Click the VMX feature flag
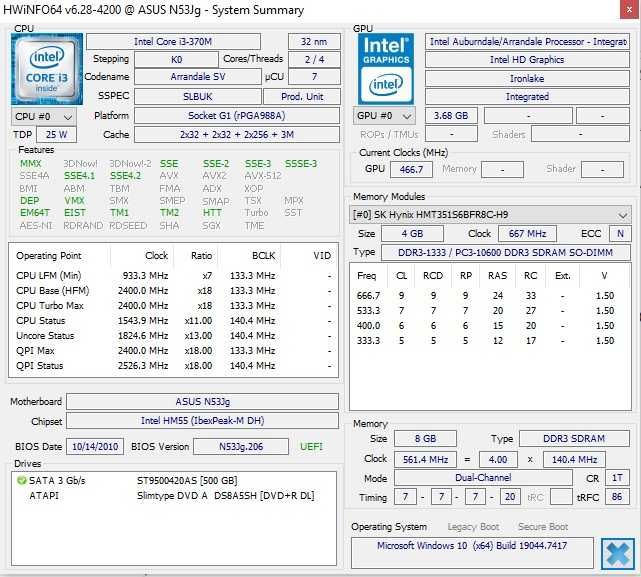Screen dimensions: 641x577 click(74, 201)
